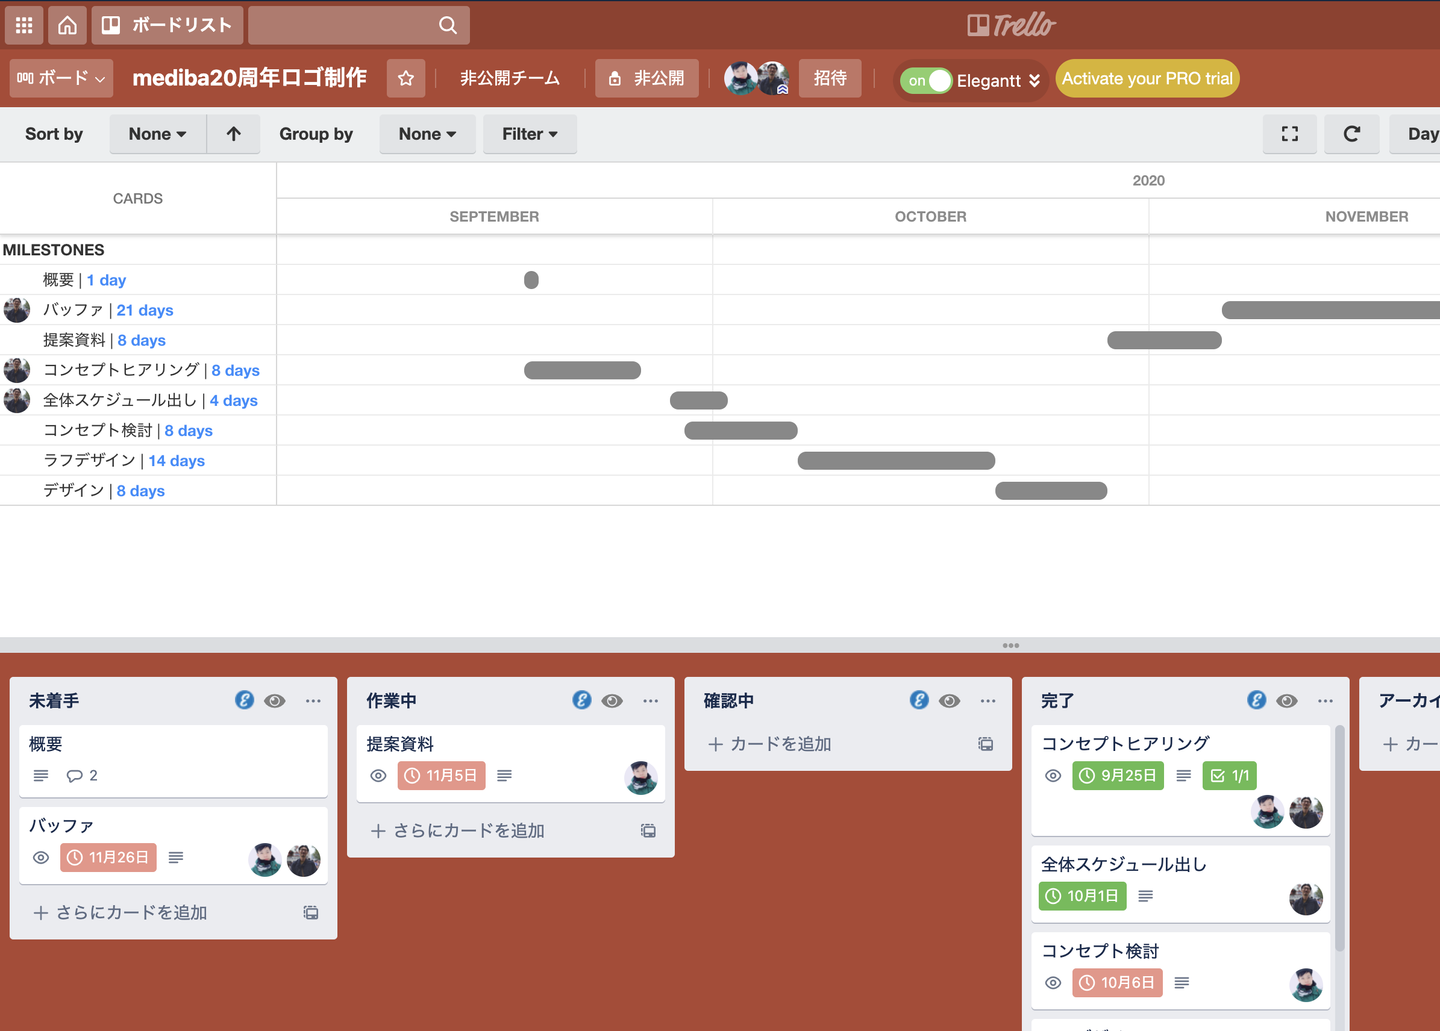Go to Trello home via house icon
Image resolution: width=1440 pixels, height=1031 pixels.
click(x=67, y=25)
